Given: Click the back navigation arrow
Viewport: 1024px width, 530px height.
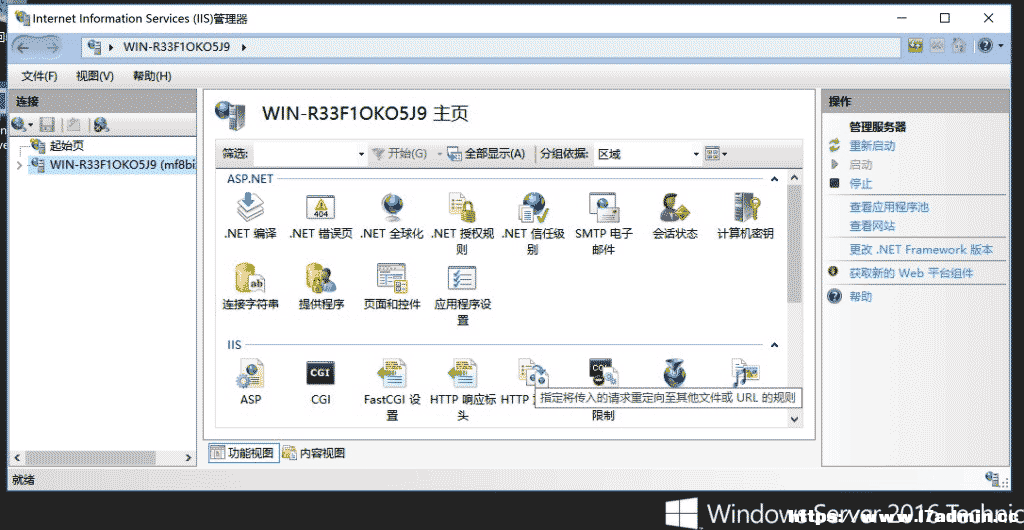Looking at the screenshot, I should coord(24,46).
